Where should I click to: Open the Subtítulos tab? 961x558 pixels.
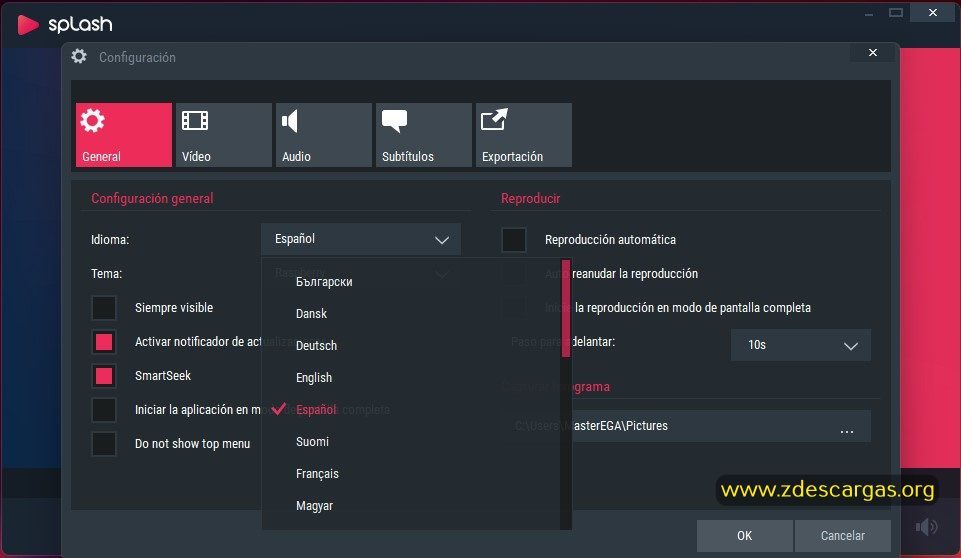click(x=424, y=135)
